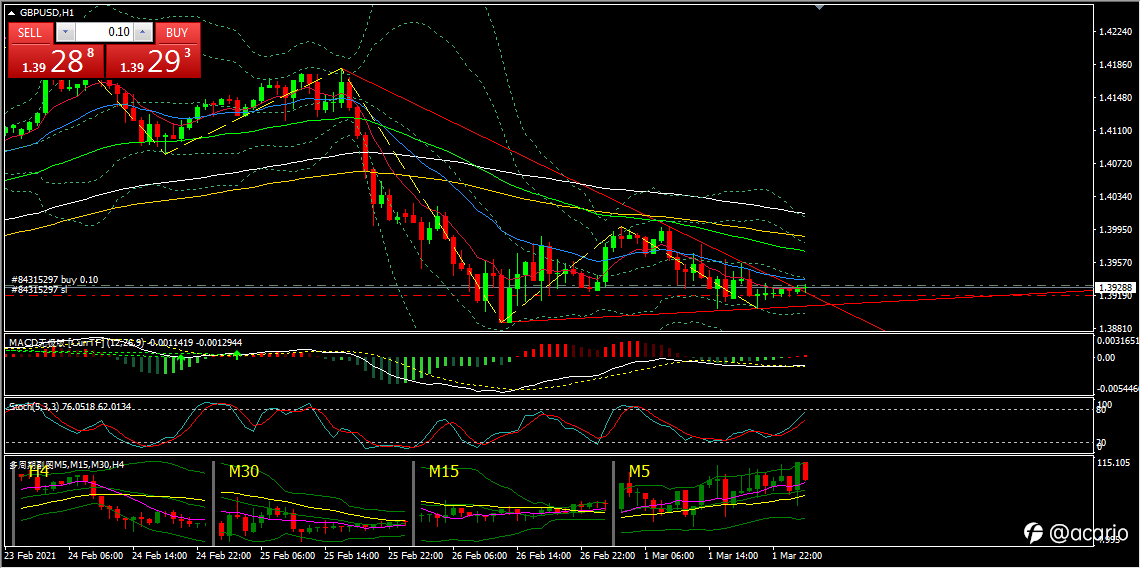The height and width of the screenshot is (569, 1141).
Task: Increase lot volume with up arrow
Action: pos(143,32)
